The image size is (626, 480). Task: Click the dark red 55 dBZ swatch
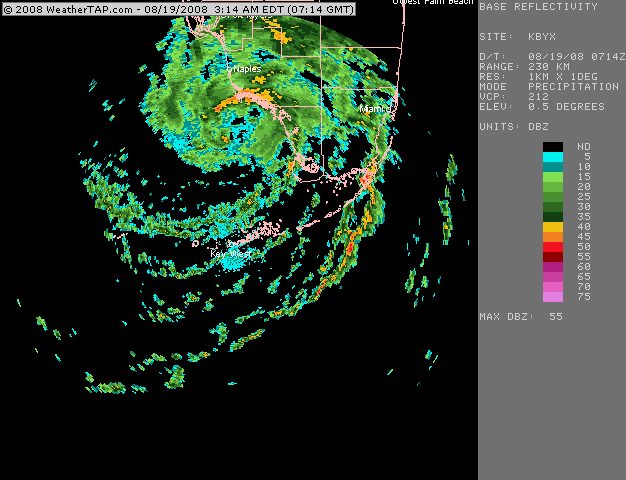pos(553,257)
